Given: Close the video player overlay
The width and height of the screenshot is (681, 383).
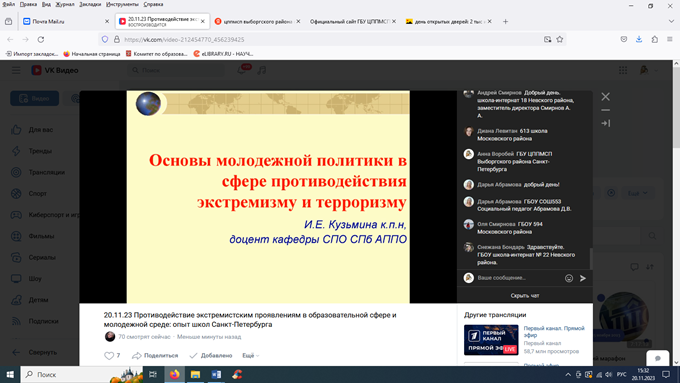Looking at the screenshot, I should [x=605, y=96].
